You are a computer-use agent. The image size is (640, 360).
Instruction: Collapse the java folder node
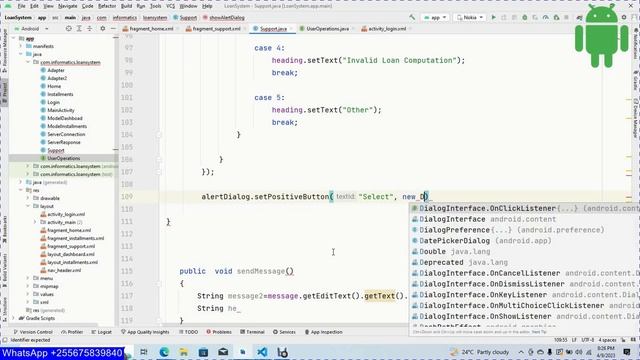(21, 54)
